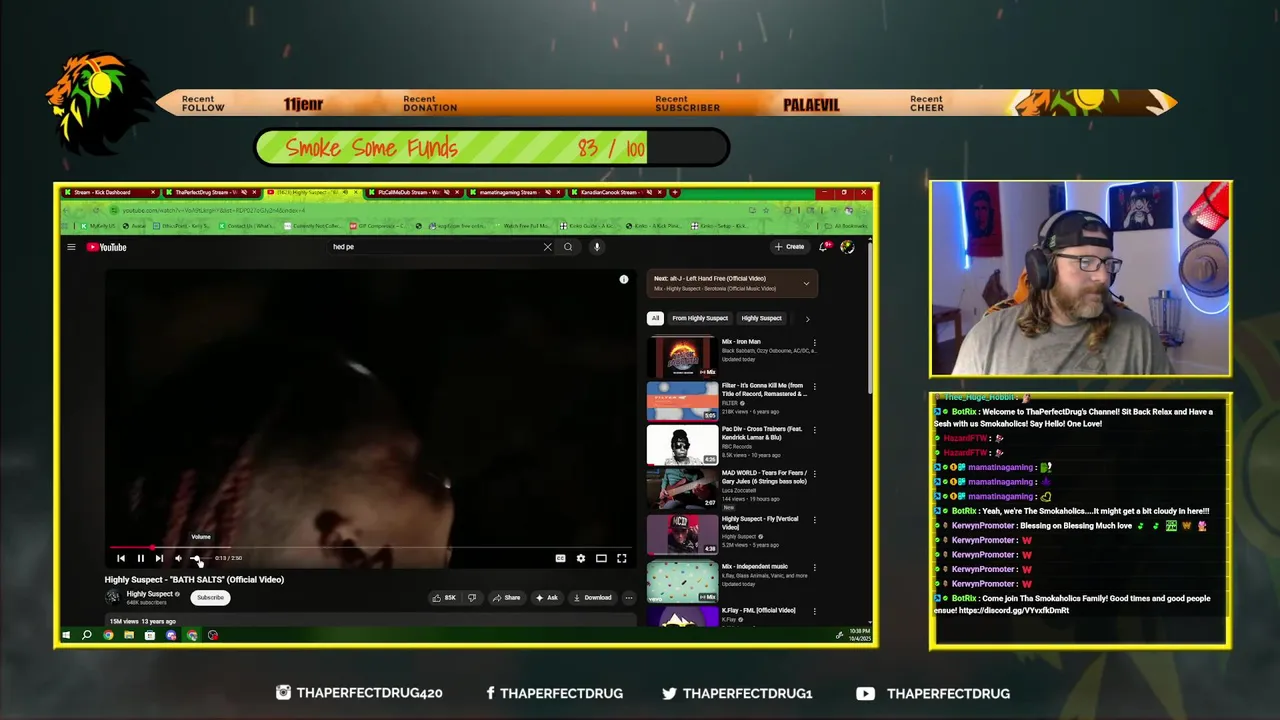Click the Share button
This screenshot has width=1280, height=720.
pyautogui.click(x=506, y=597)
